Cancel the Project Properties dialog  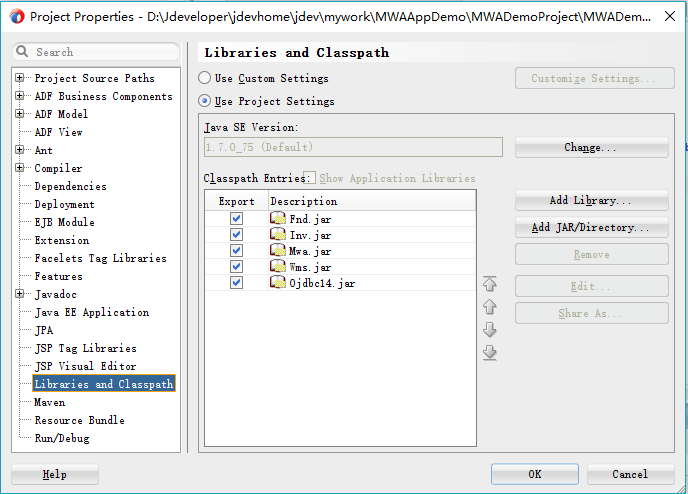coord(630,474)
